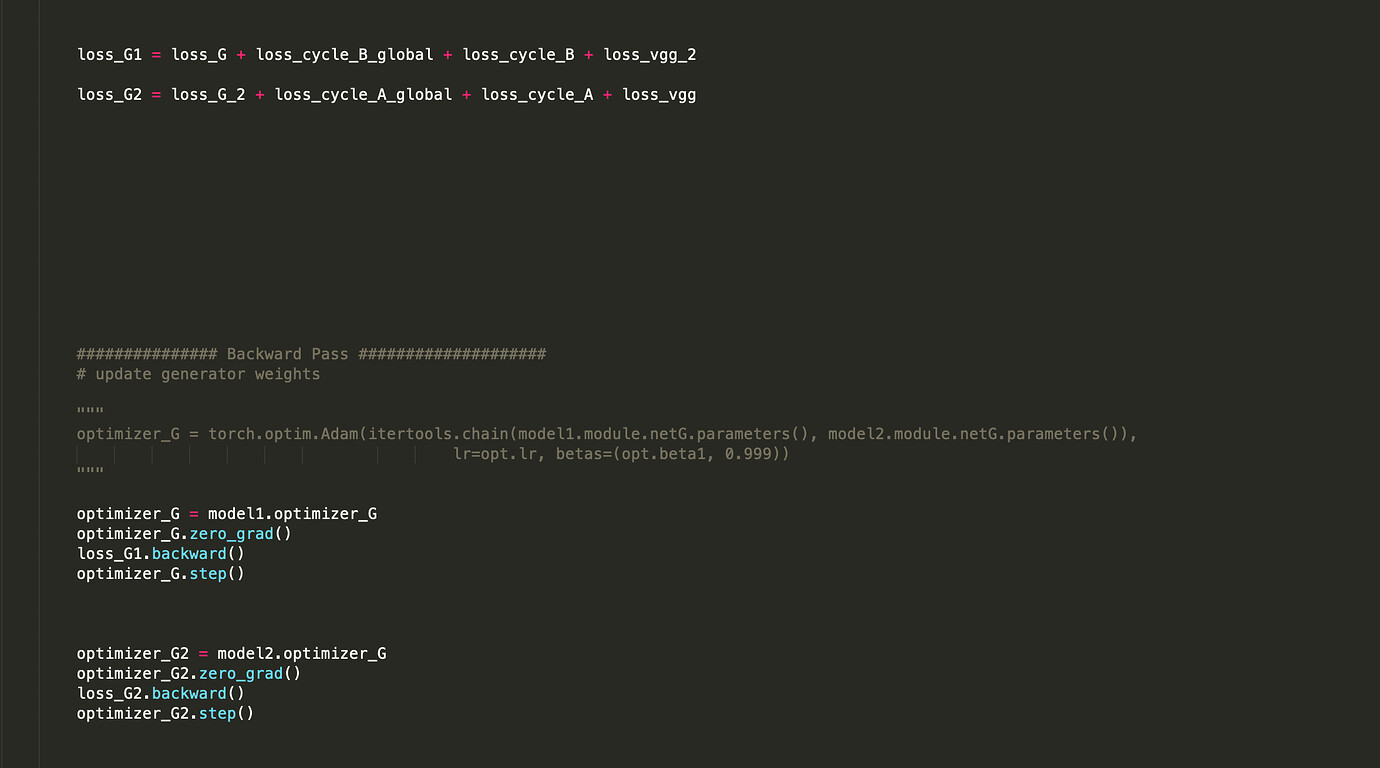This screenshot has height=768, width=1380.
Task: Click loss_G2 variable name at line start
Action: tap(110, 95)
